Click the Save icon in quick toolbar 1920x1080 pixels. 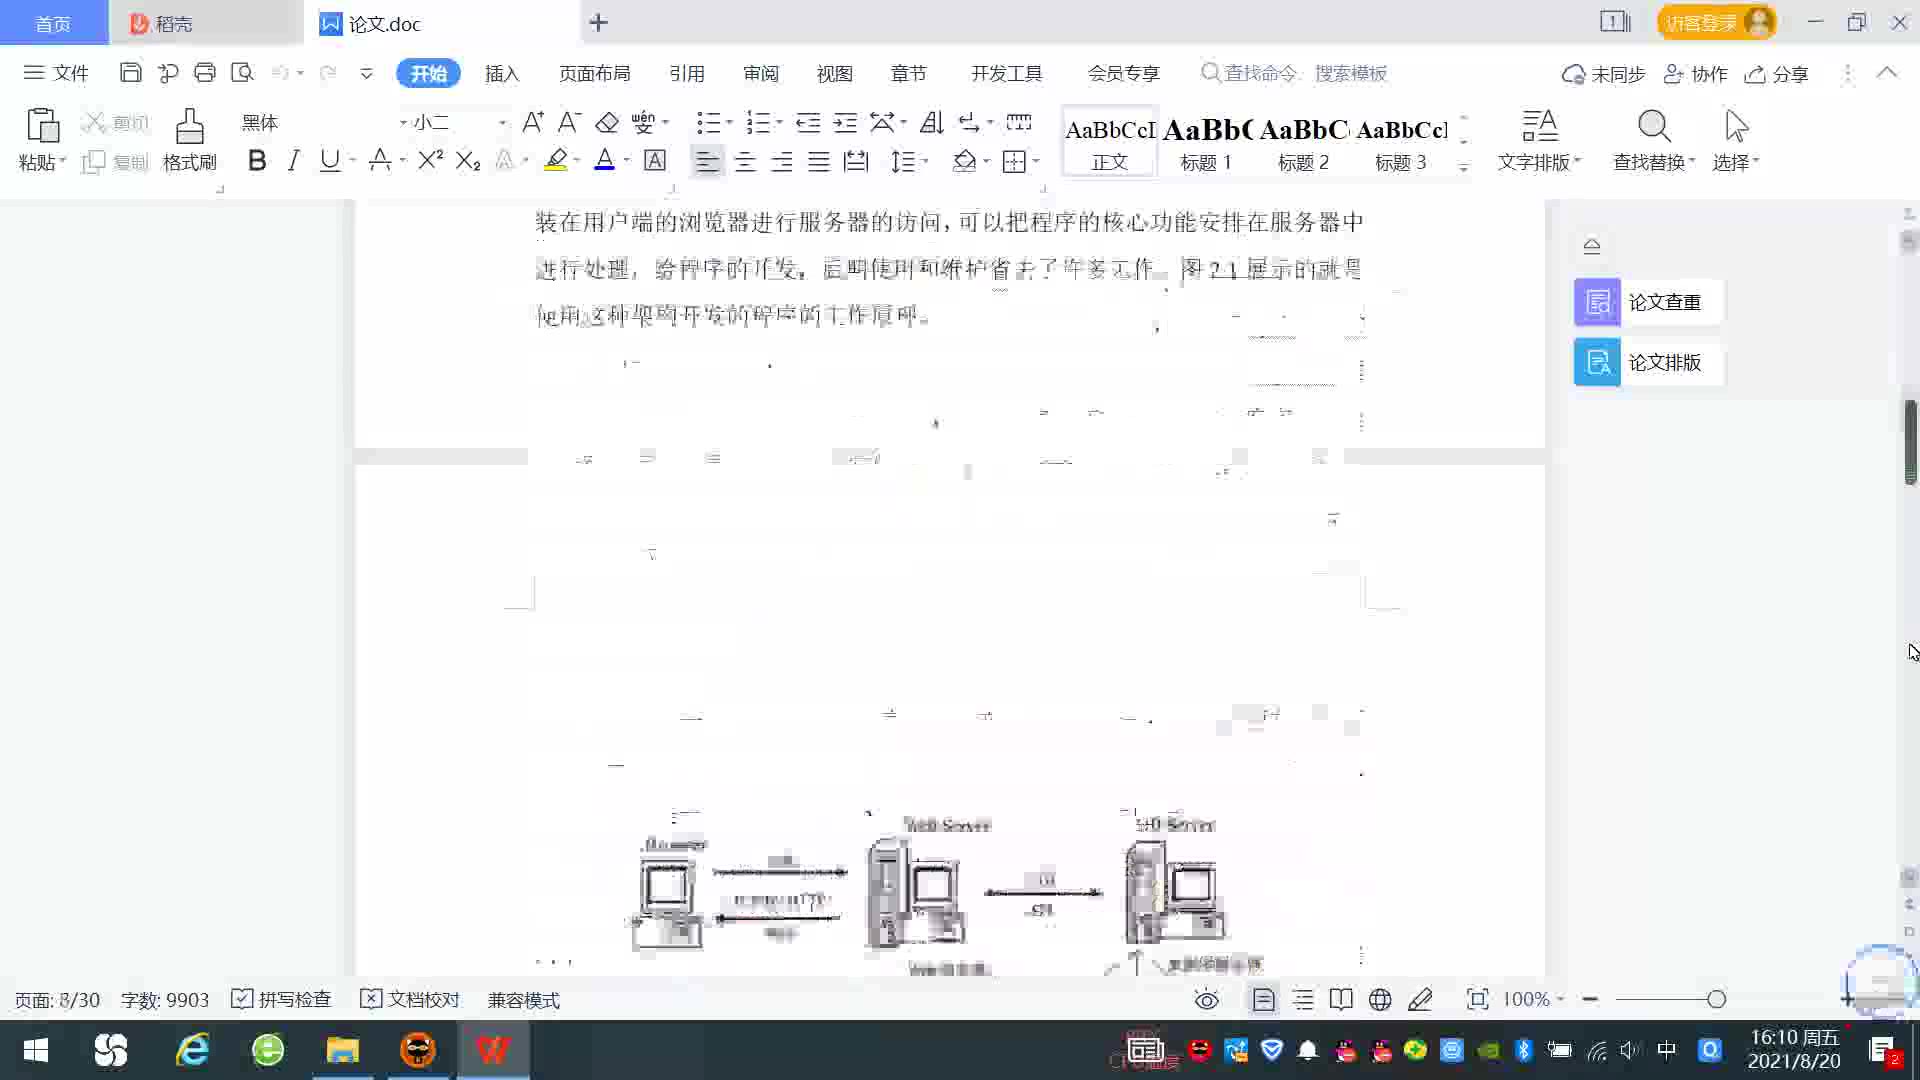click(x=130, y=73)
